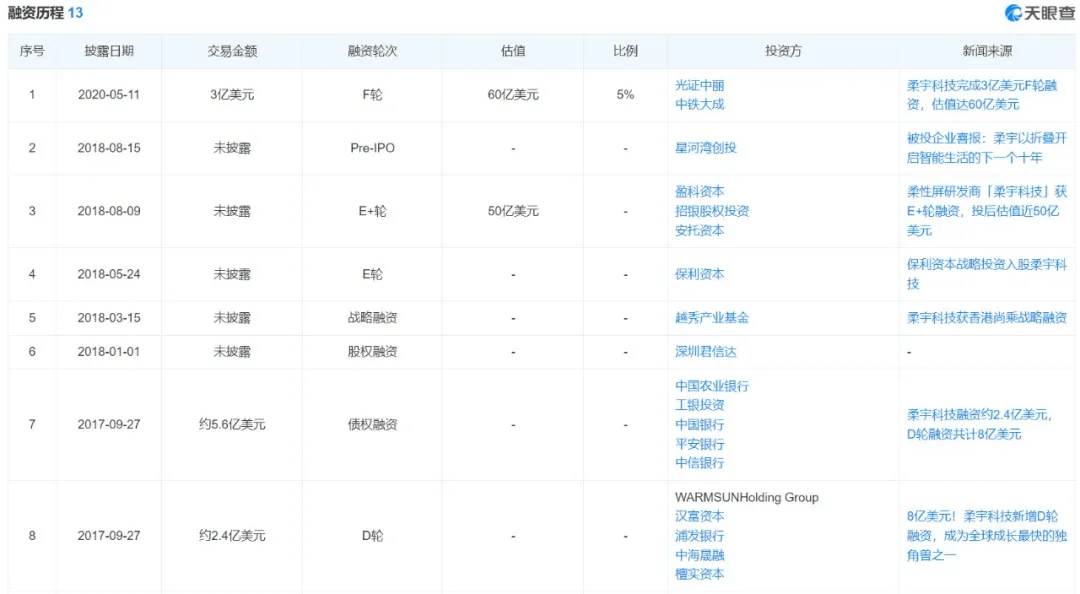Click the 中国农业银行 investor link
1080x594 pixels.
[x=712, y=386]
